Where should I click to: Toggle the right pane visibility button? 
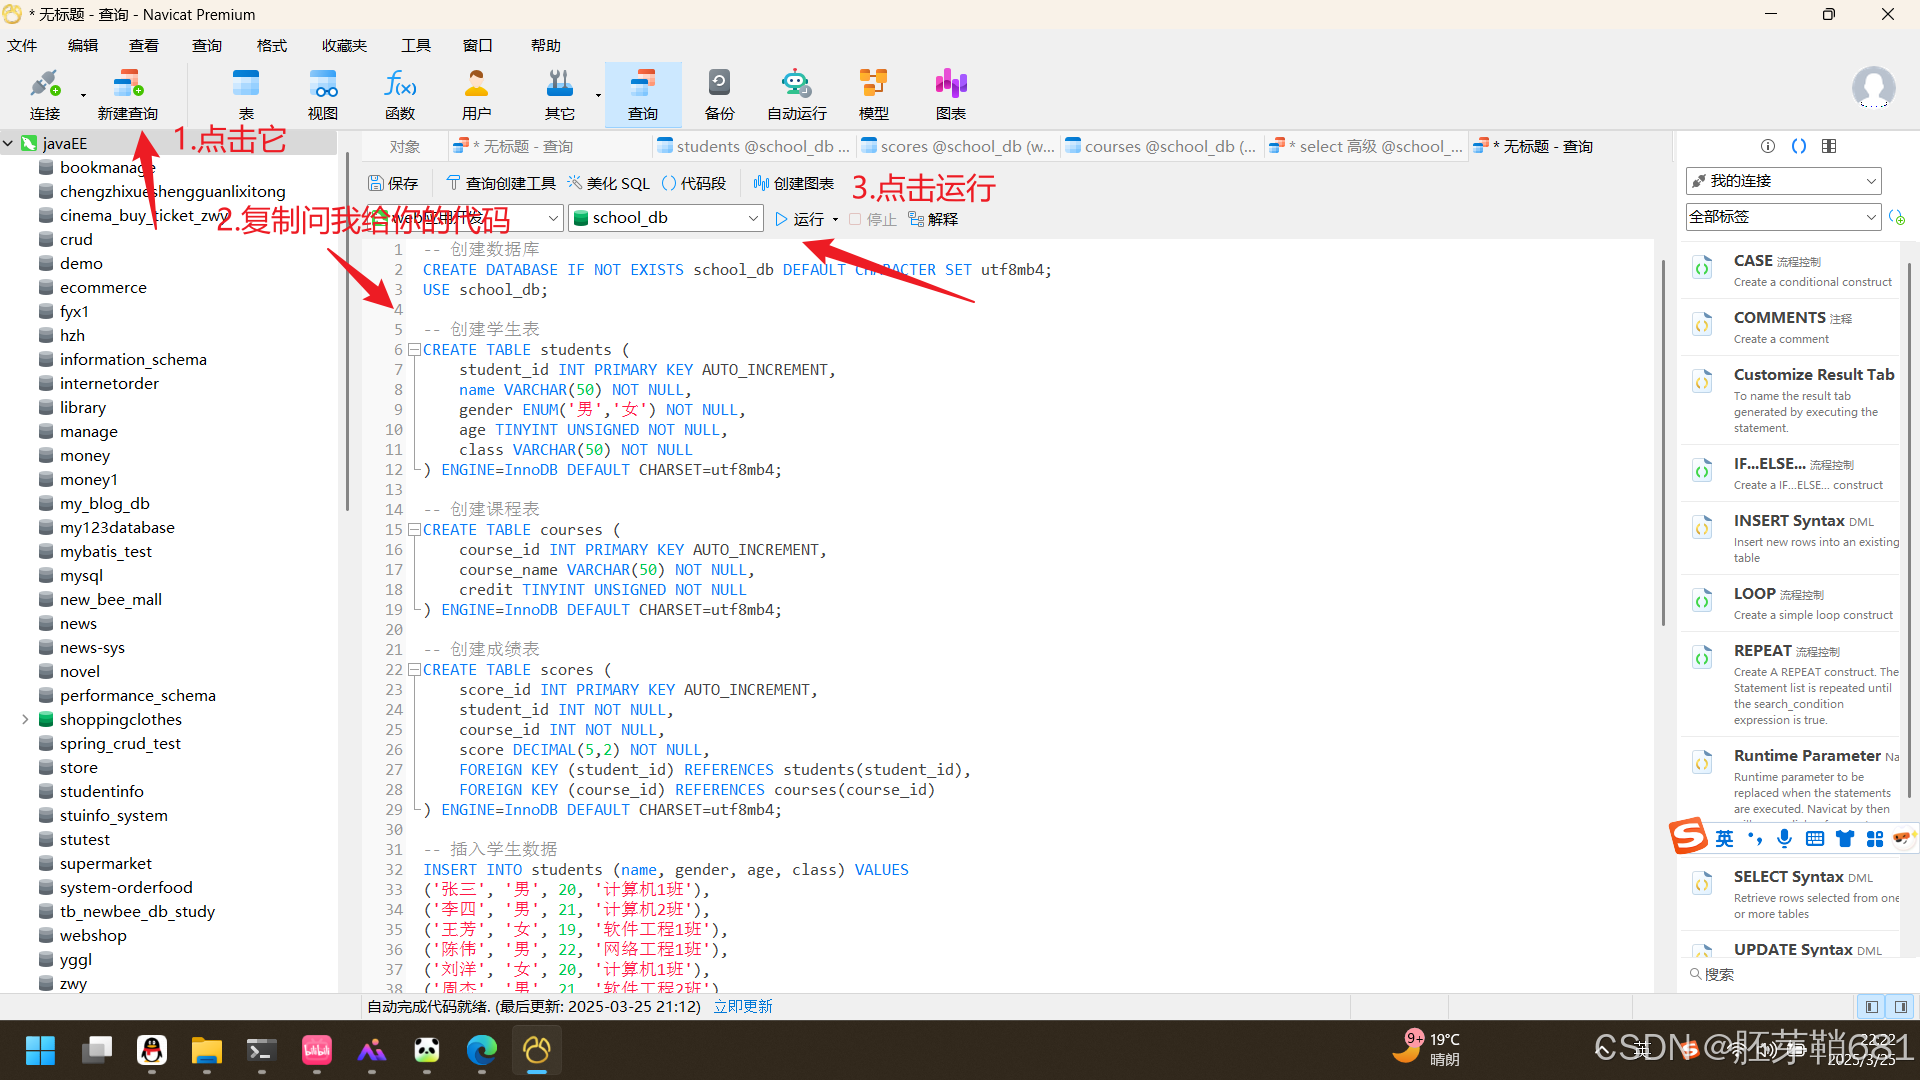(1900, 1007)
